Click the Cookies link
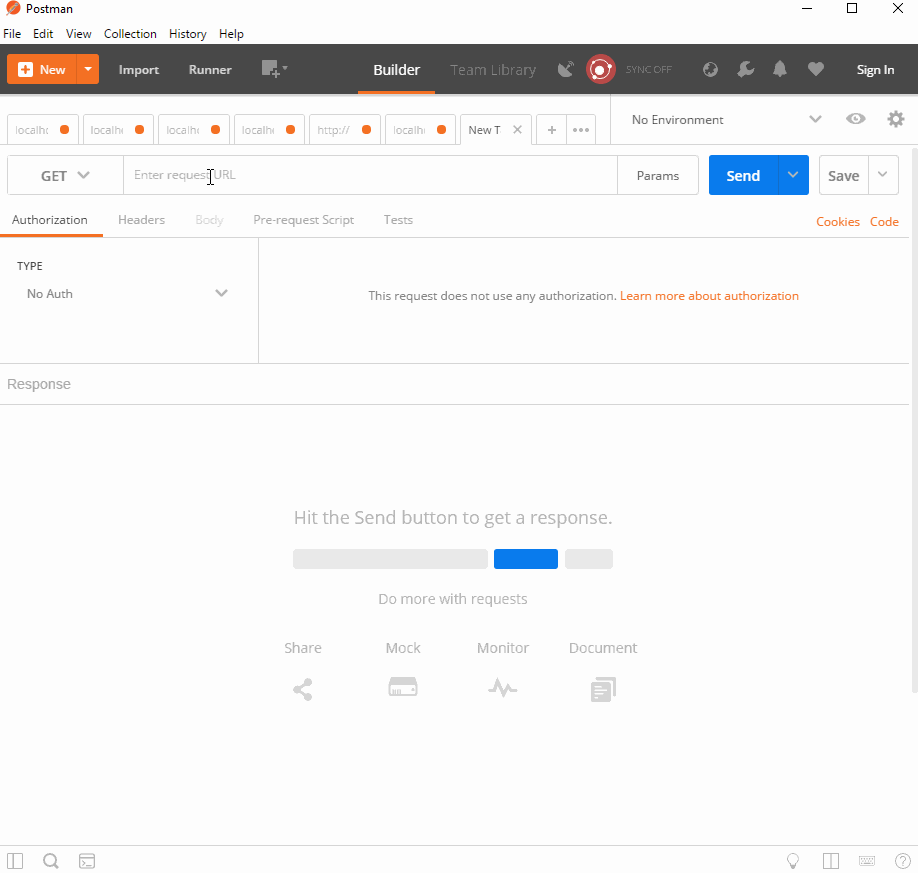Image resolution: width=918 pixels, height=873 pixels. tap(838, 222)
